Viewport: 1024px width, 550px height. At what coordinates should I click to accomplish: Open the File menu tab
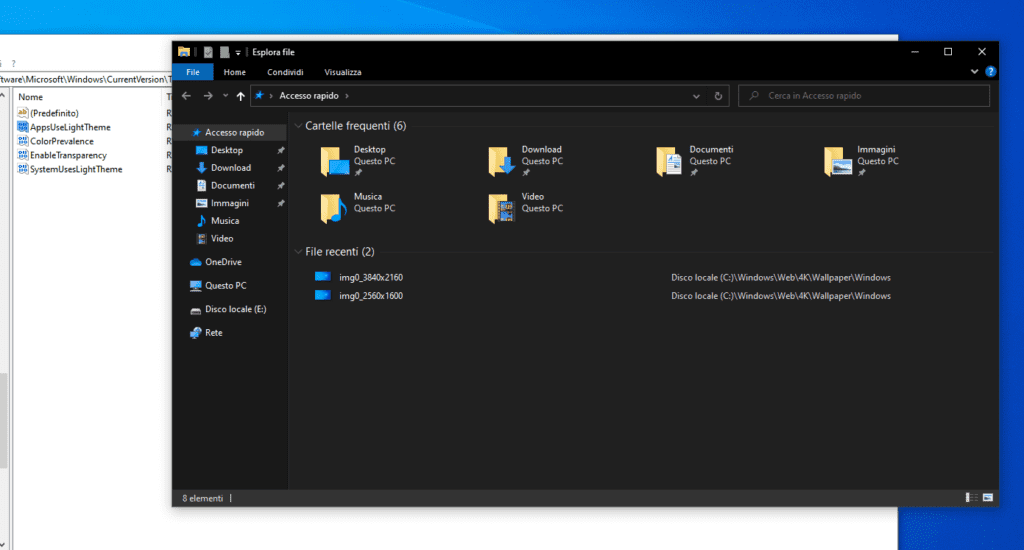(x=192, y=72)
